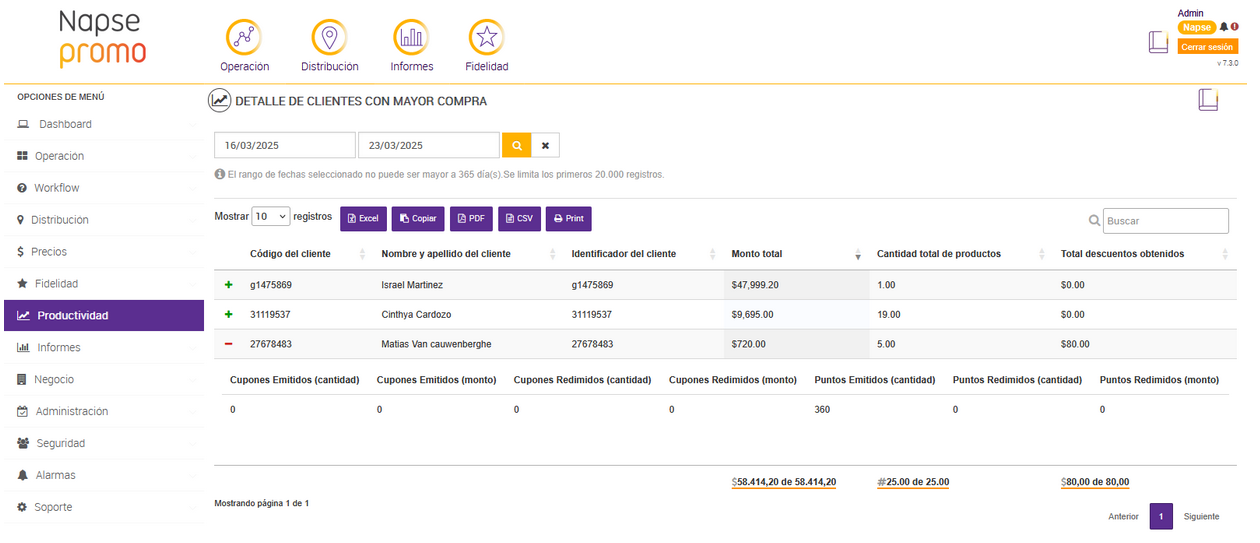The width and height of the screenshot is (1260, 543).
Task: Open Dashboard from the sidebar menu
Action: (65, 124)
